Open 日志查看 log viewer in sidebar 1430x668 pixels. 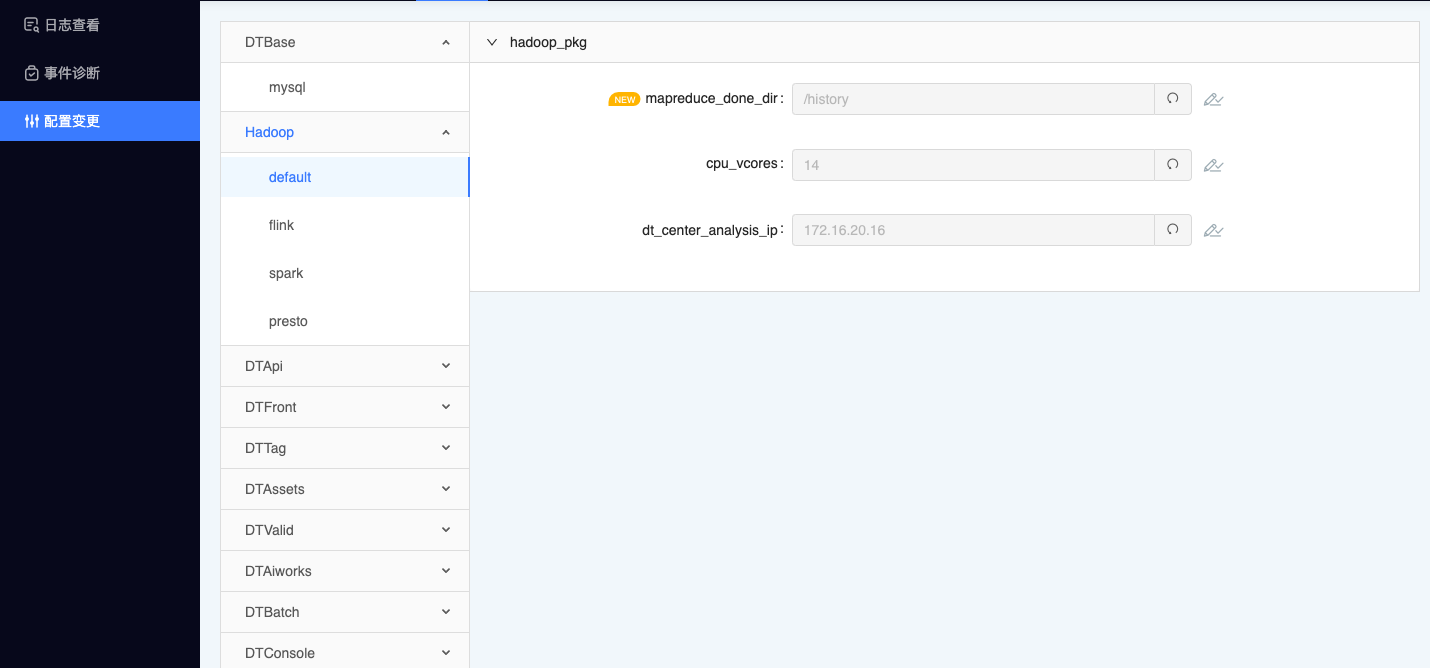point(70,25)
